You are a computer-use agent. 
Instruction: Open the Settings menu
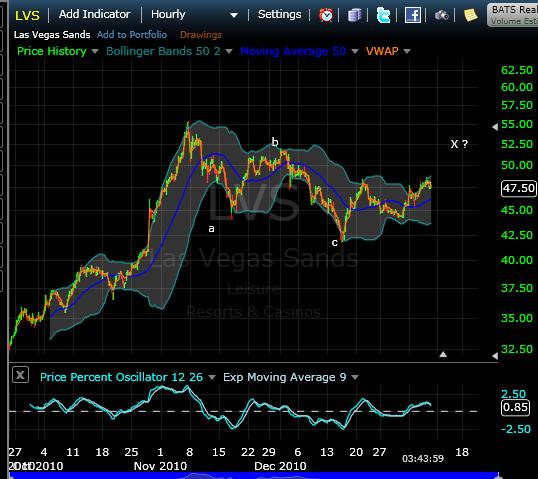pyautogui.click(x=279, y=14)
